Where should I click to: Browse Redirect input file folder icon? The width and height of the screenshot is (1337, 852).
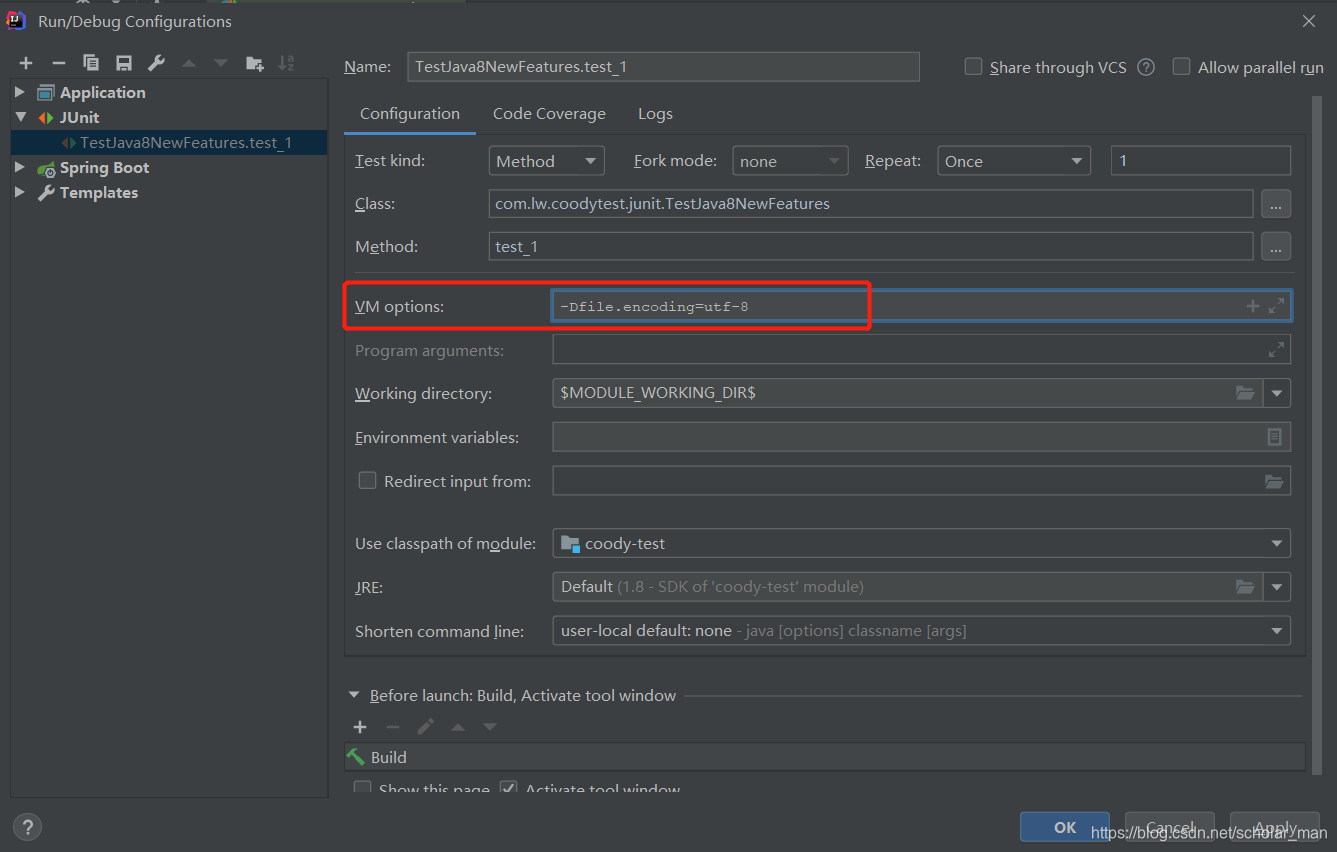coord(1273,481)
